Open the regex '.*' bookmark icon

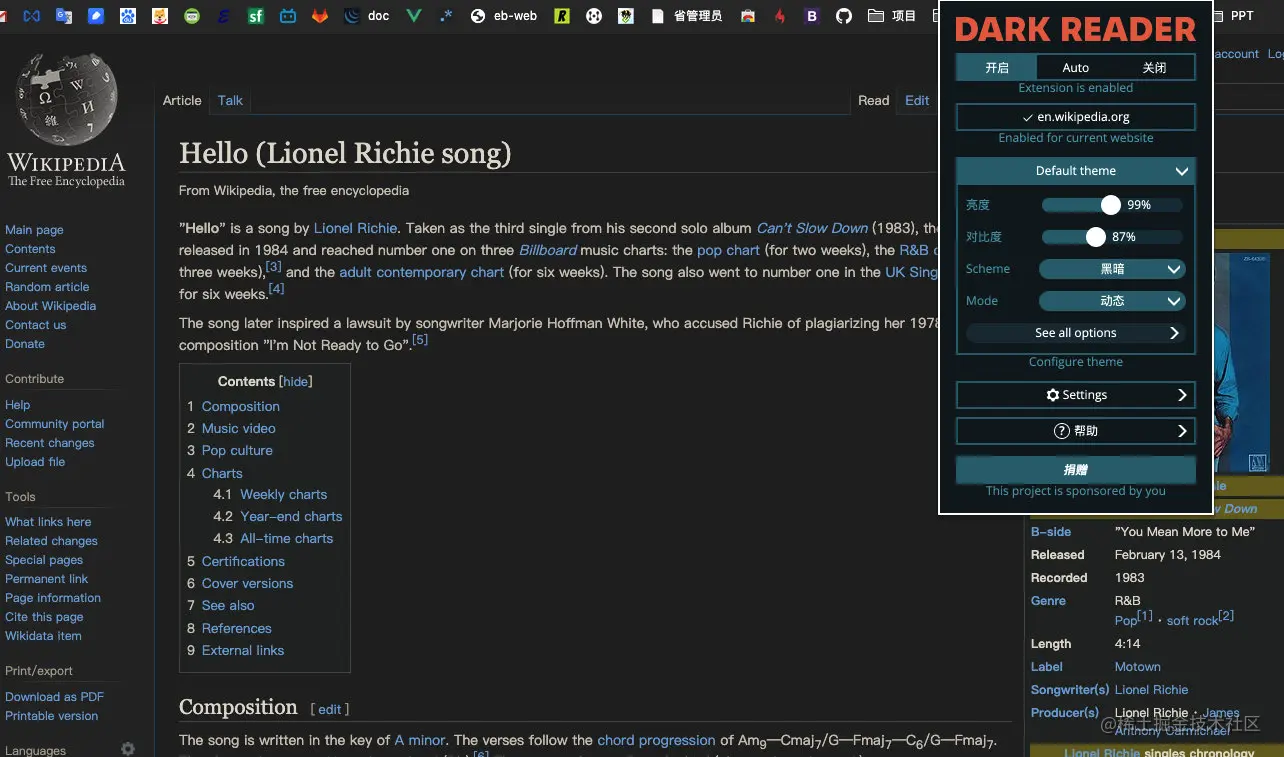coord(446,16)
